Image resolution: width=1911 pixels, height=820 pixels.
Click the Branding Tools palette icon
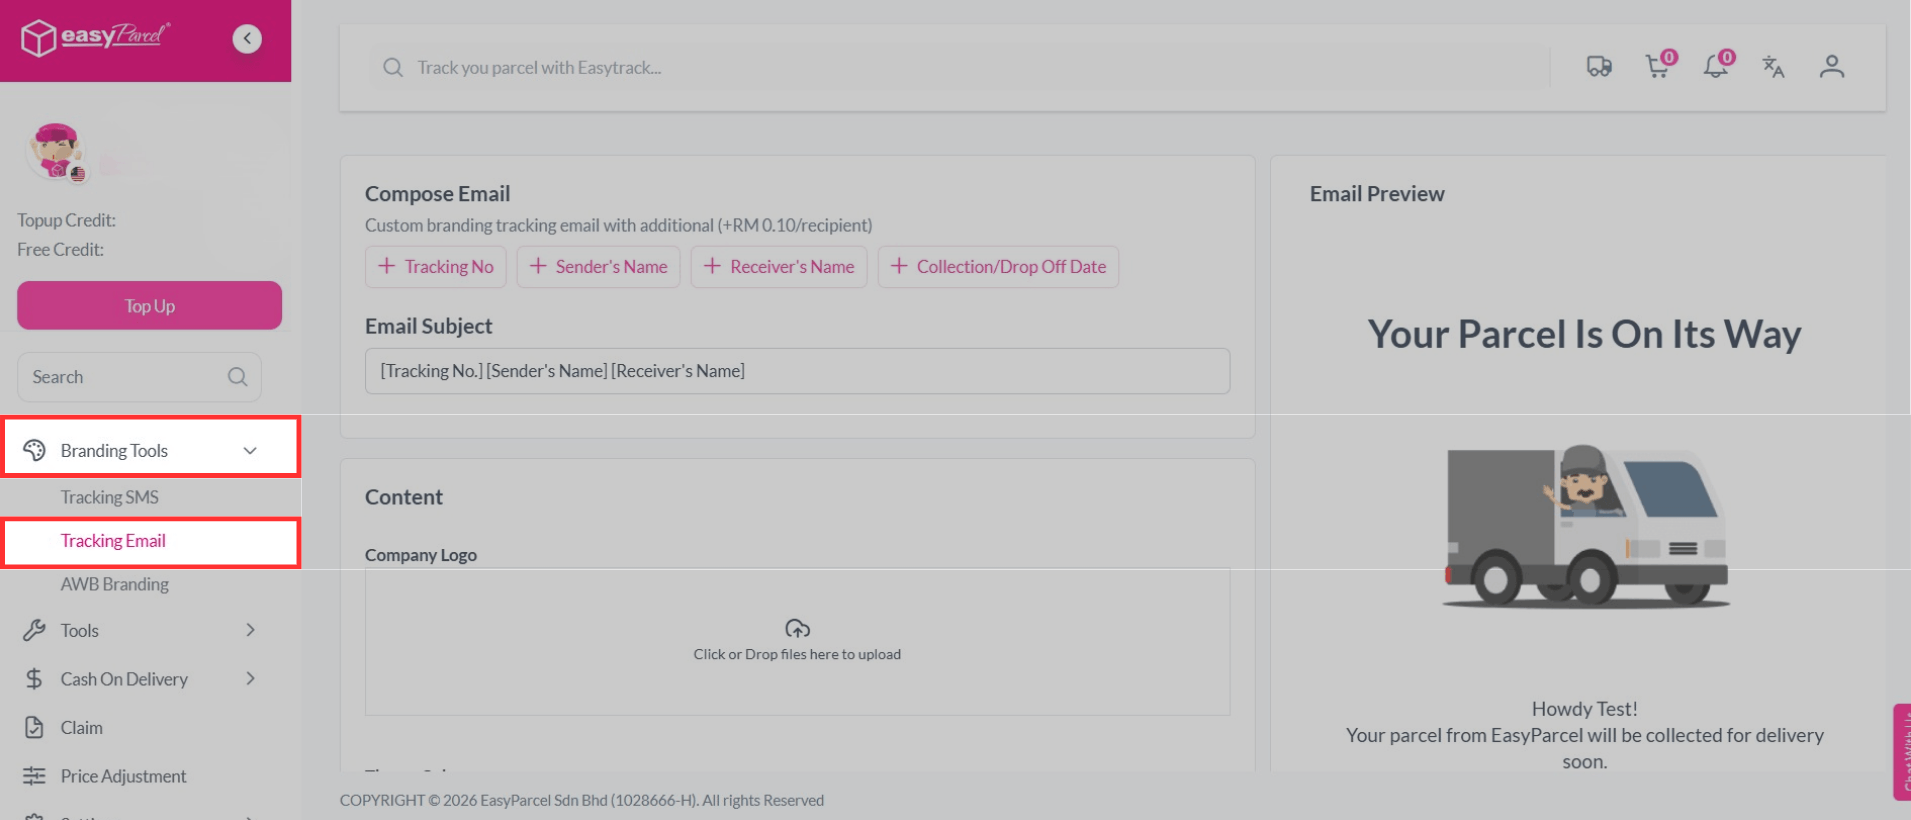pyautogui.click(x=34, y=450)
